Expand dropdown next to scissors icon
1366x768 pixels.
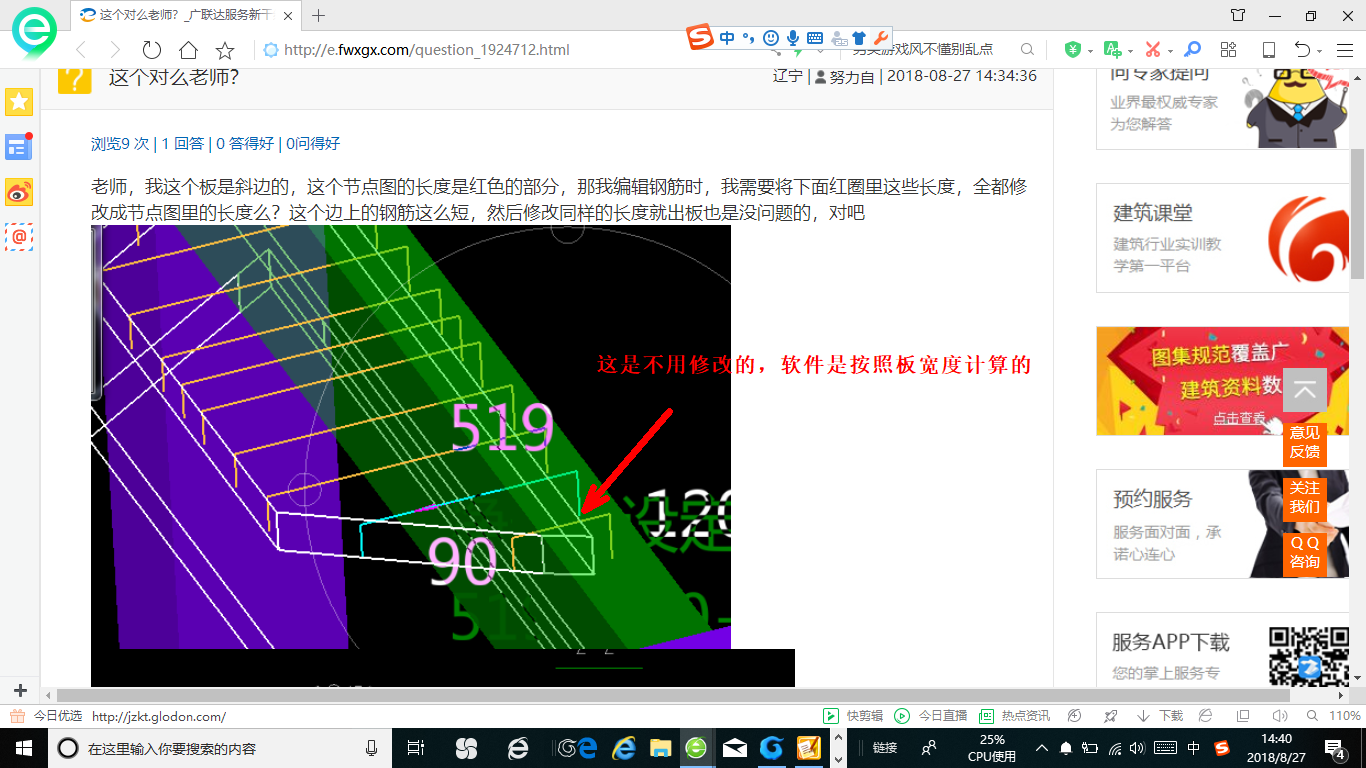click(1169, 50)
